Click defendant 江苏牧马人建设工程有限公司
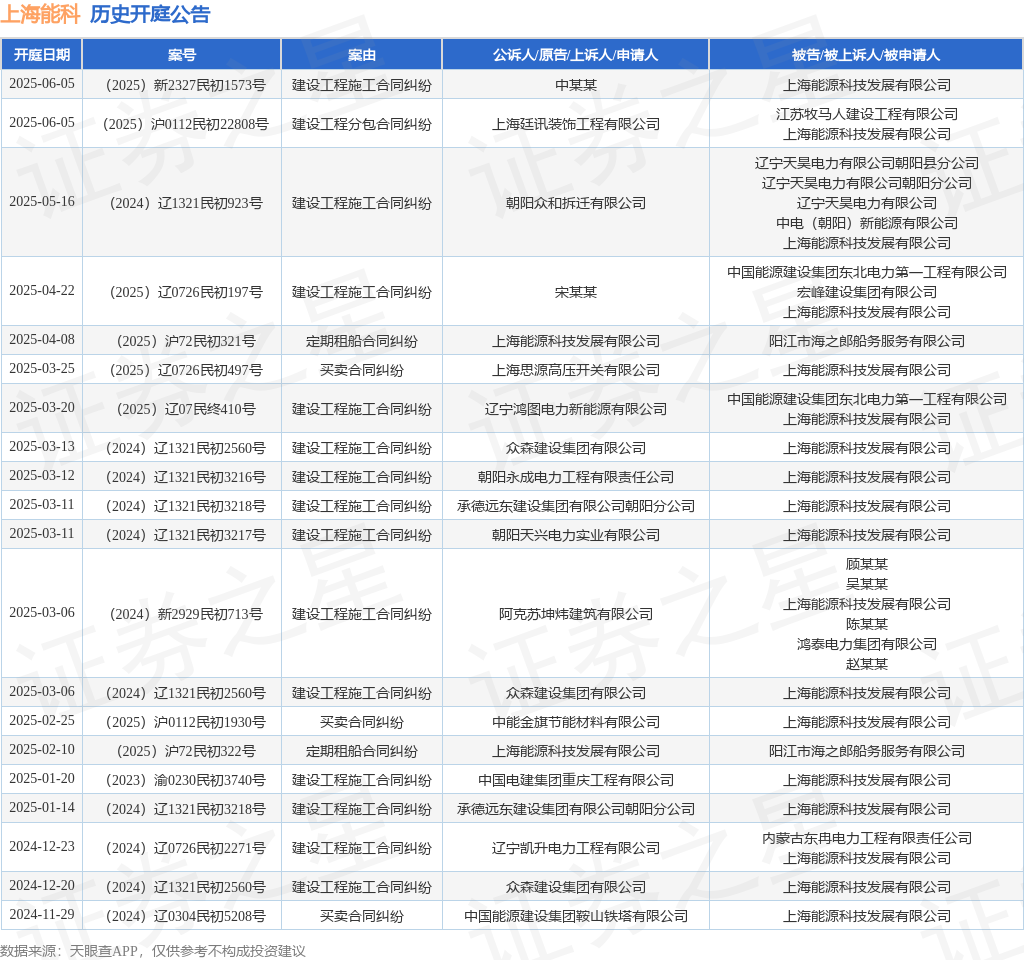The height and width of the screenshot is (960, 1024). pyautogui.click(x=867, y=114)
